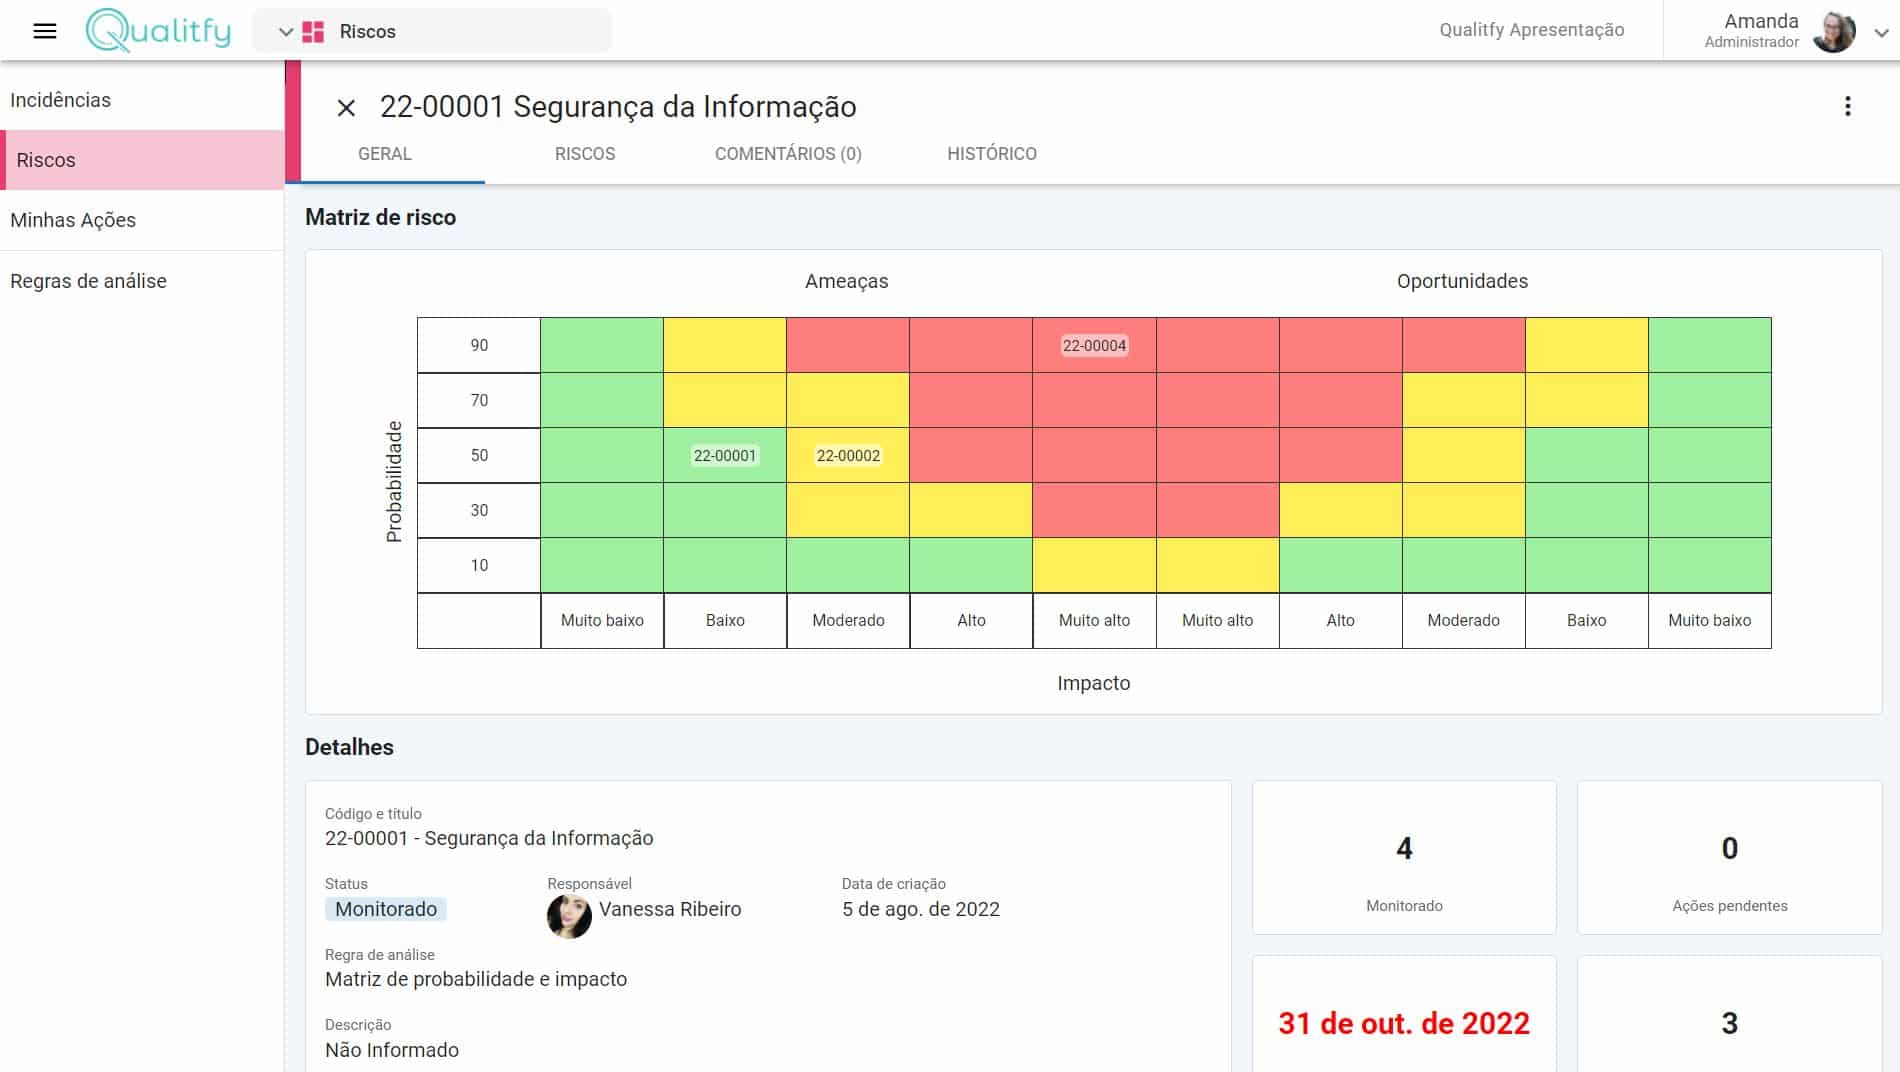Click the Qualitfy logo

click(x=158, y=30)
